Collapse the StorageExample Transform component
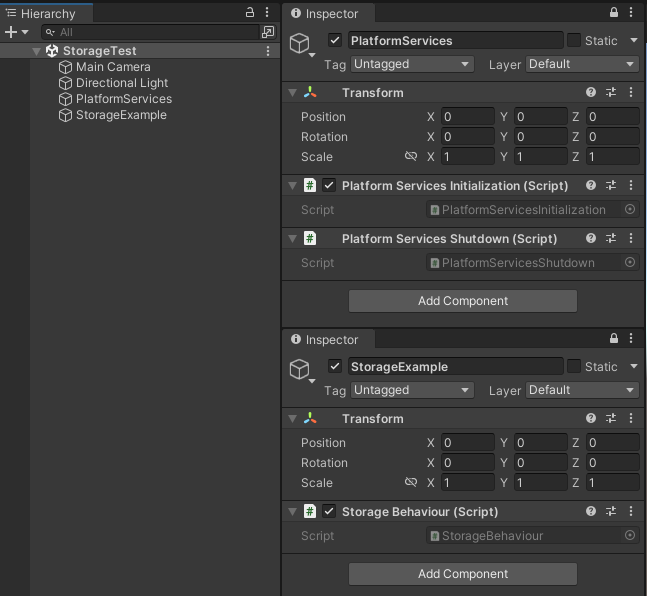 [293, 419]
